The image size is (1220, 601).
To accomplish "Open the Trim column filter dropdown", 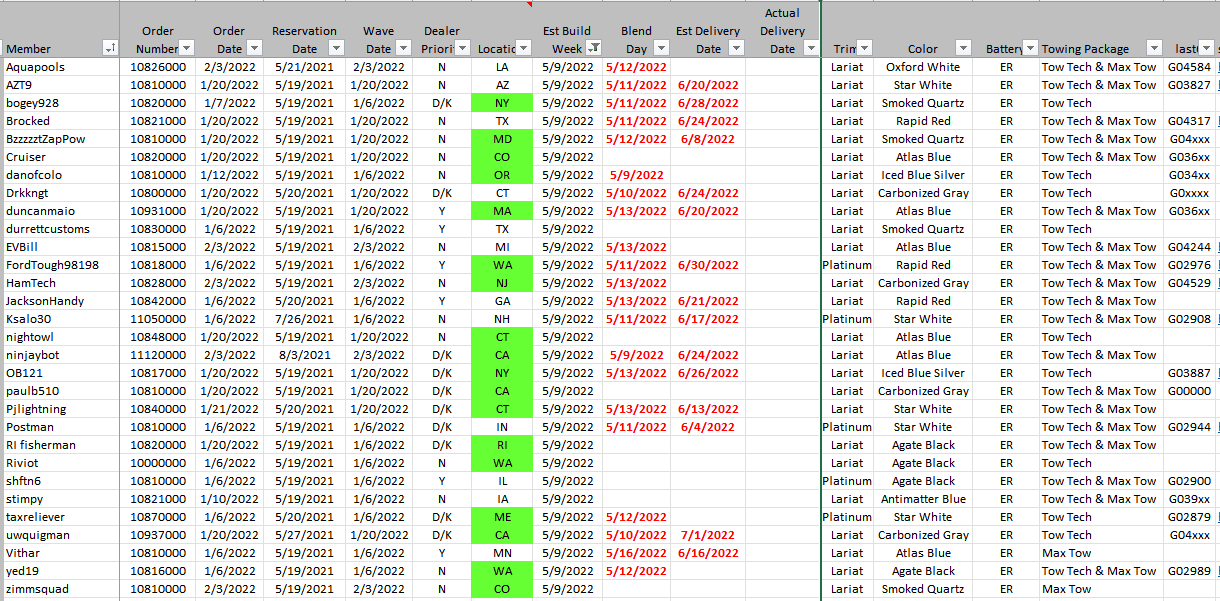I will (x=864, y=48).
